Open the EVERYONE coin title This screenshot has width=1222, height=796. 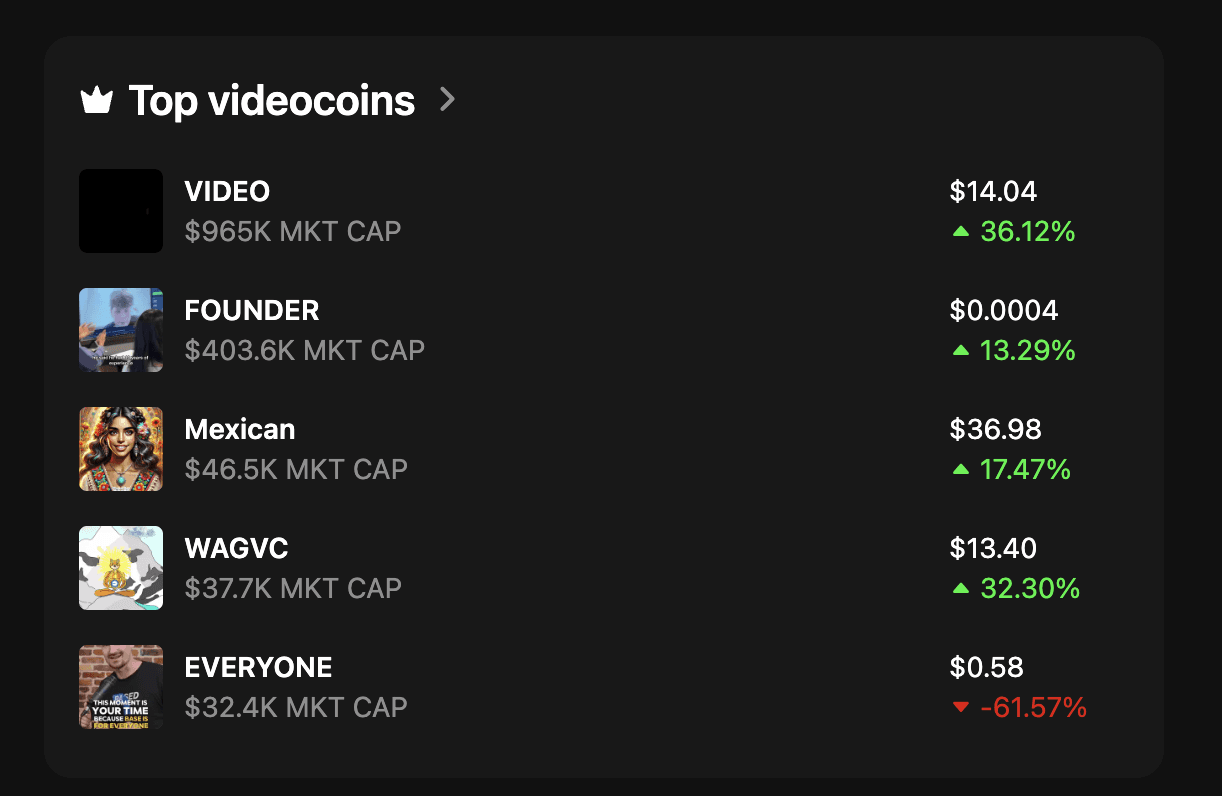point(259,667)
